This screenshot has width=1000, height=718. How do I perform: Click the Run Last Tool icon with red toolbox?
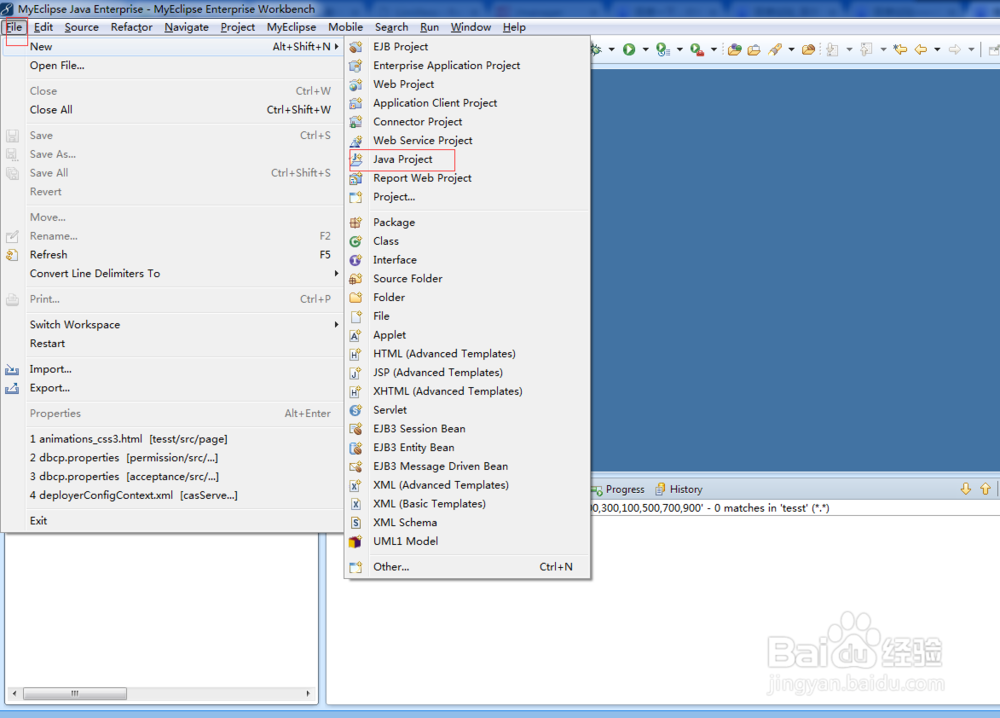coord(697,49)
